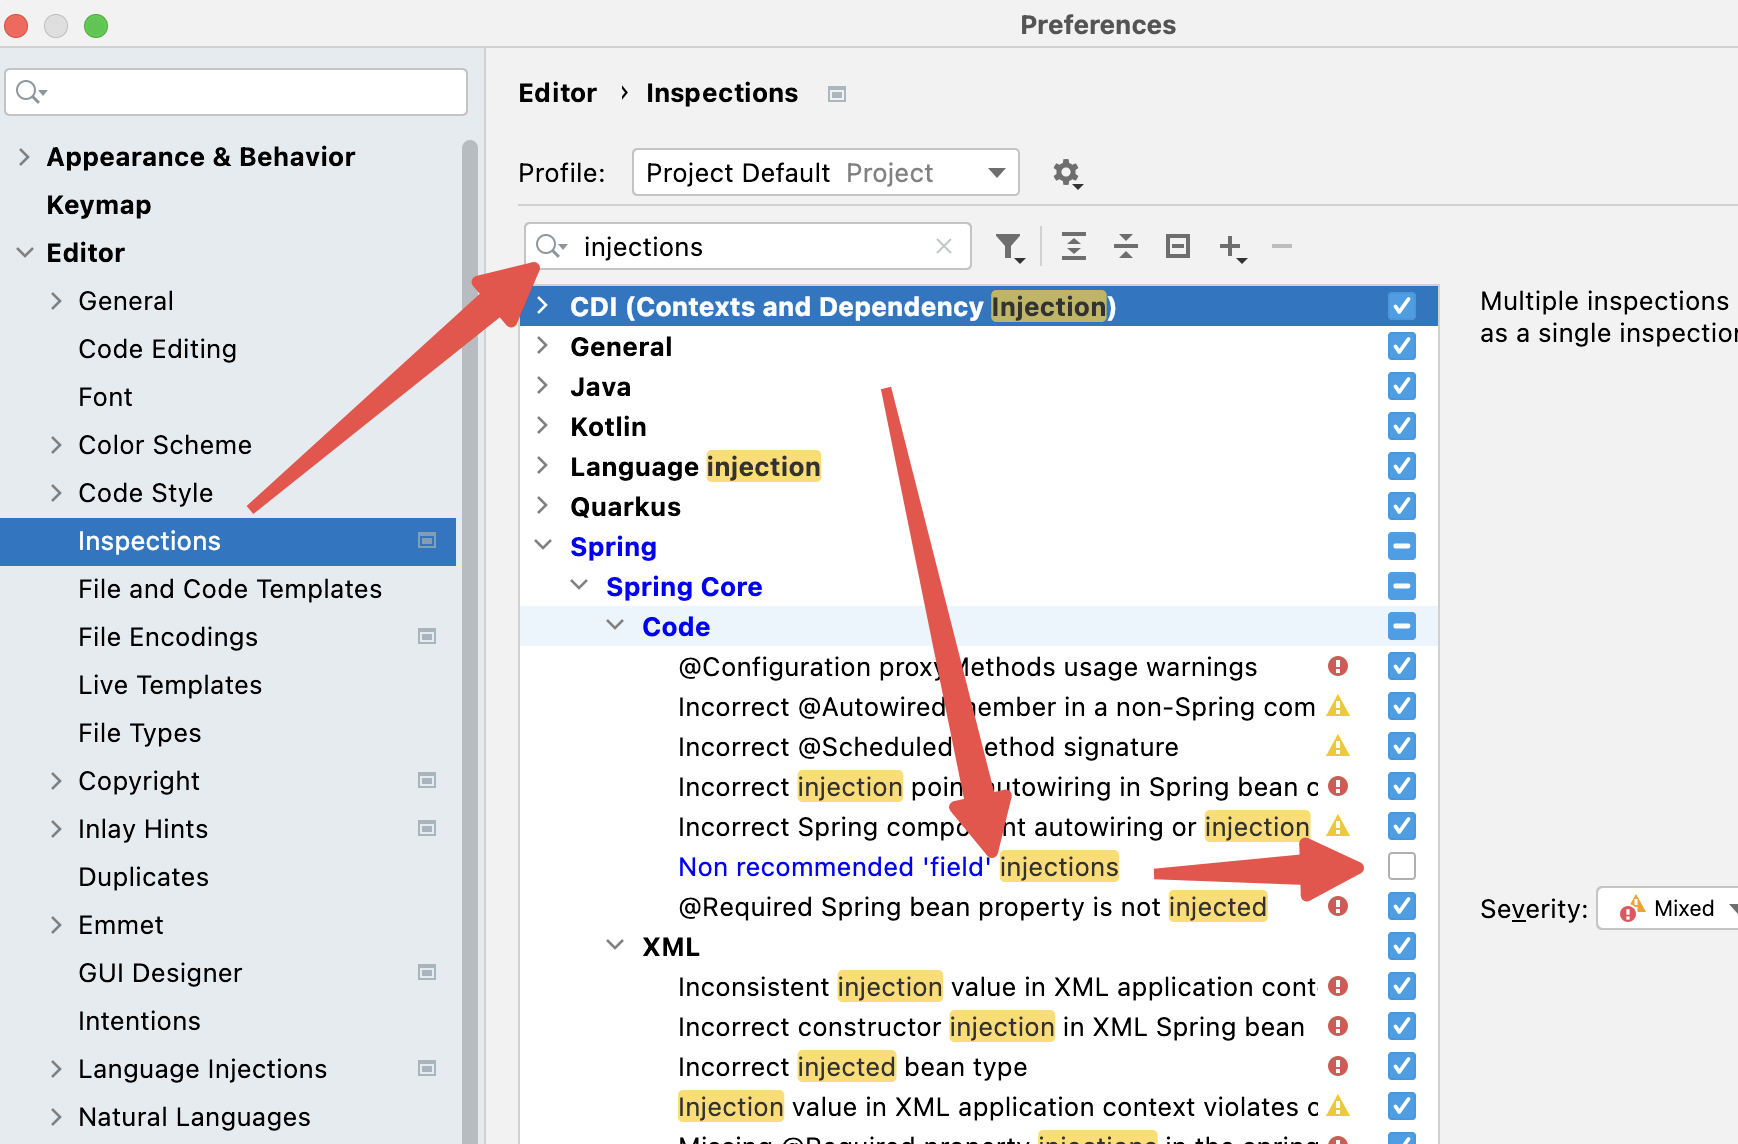
Task: Collapse all inspection tree nodes
Action: point(1126,246)
